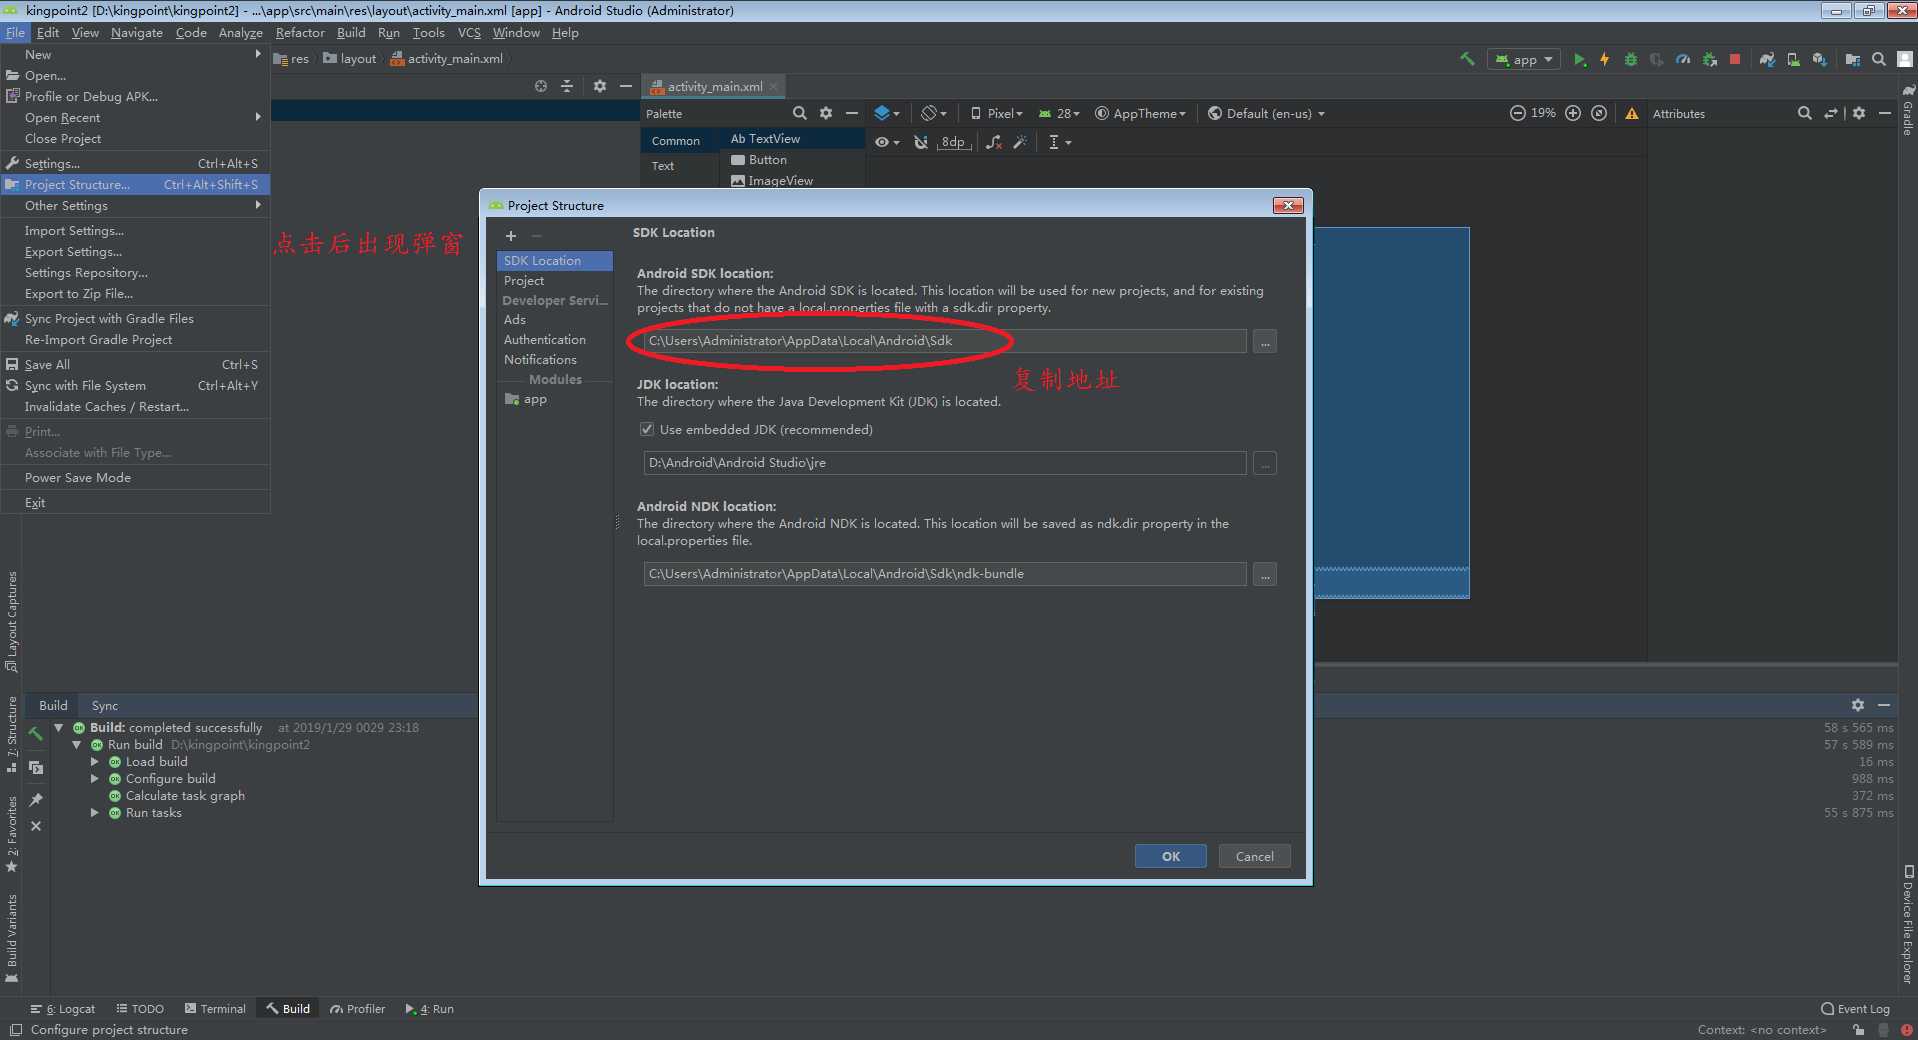Open design surface layers dropdown
Screen dimensions: 1918x1040
tap(887, 113)
